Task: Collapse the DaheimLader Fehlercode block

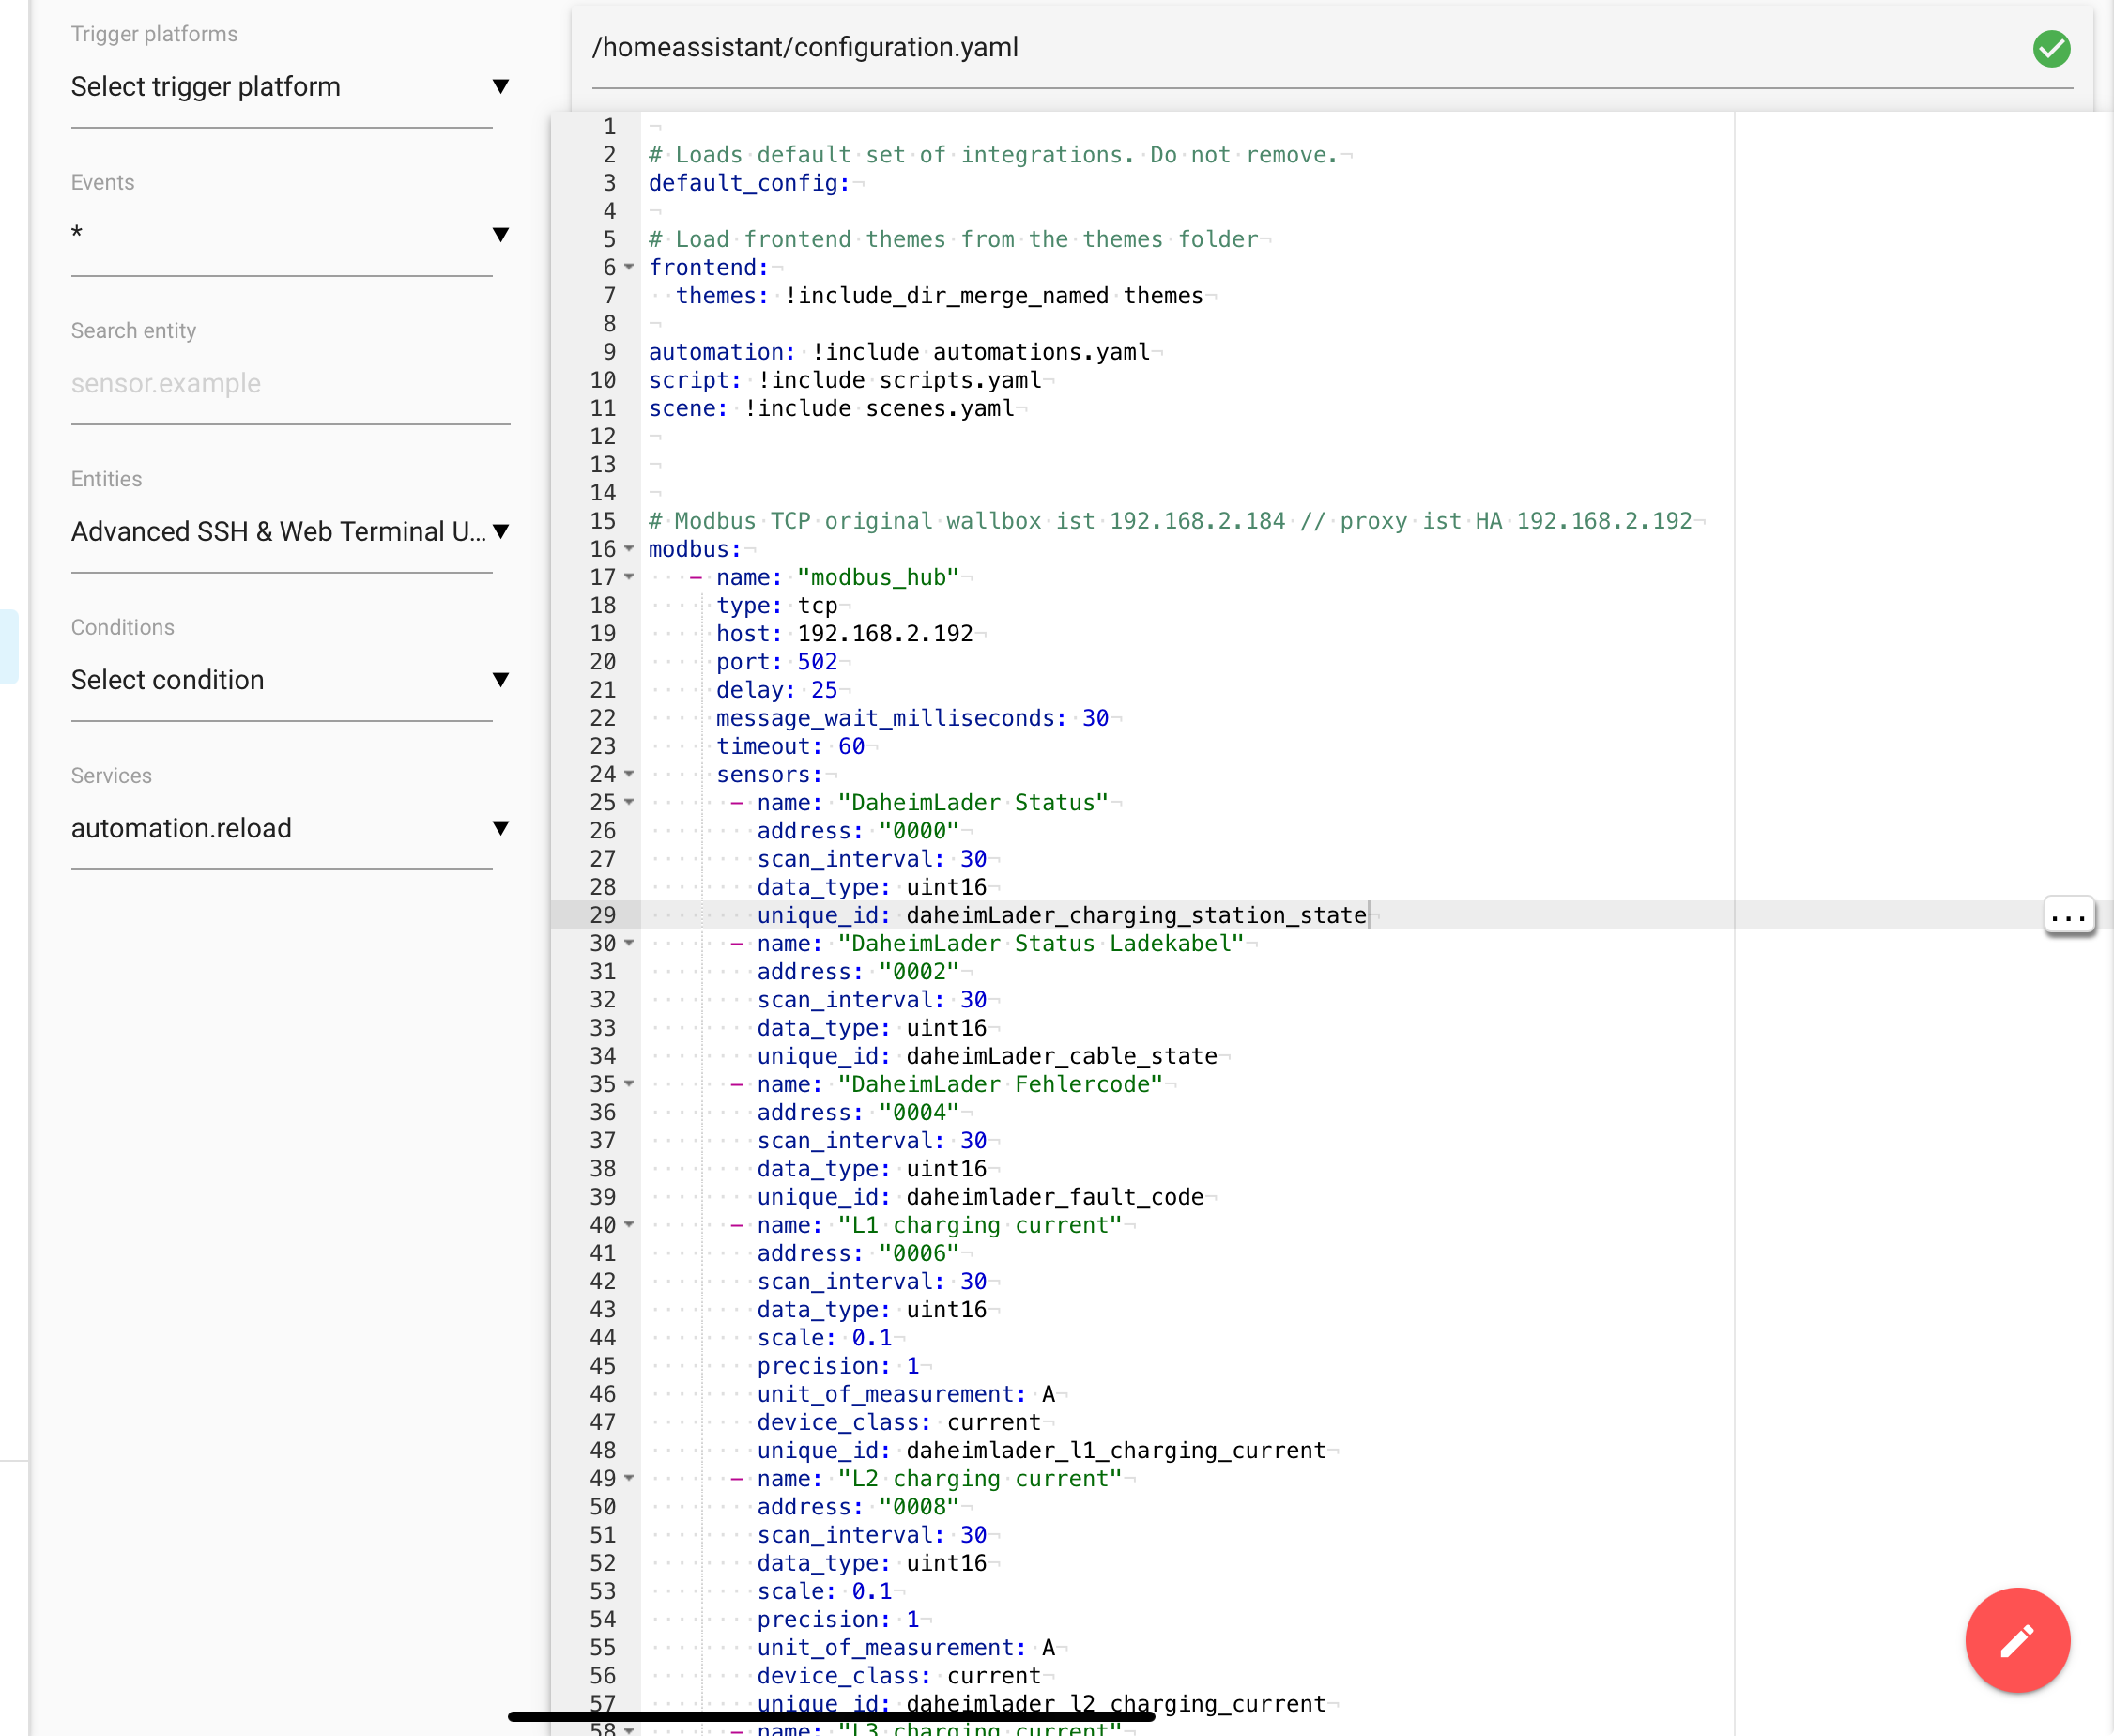Action: tap(628, 1084)
